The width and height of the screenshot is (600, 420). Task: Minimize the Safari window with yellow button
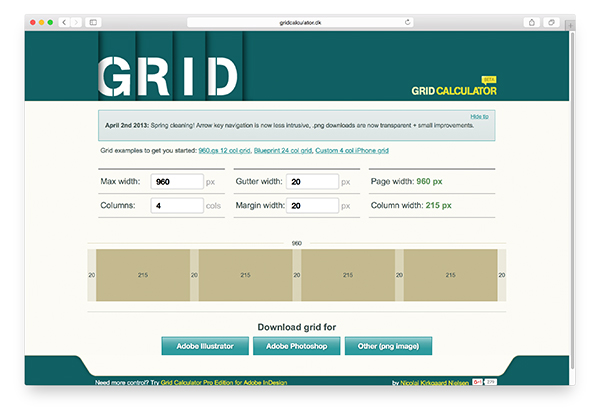[41, 23]
